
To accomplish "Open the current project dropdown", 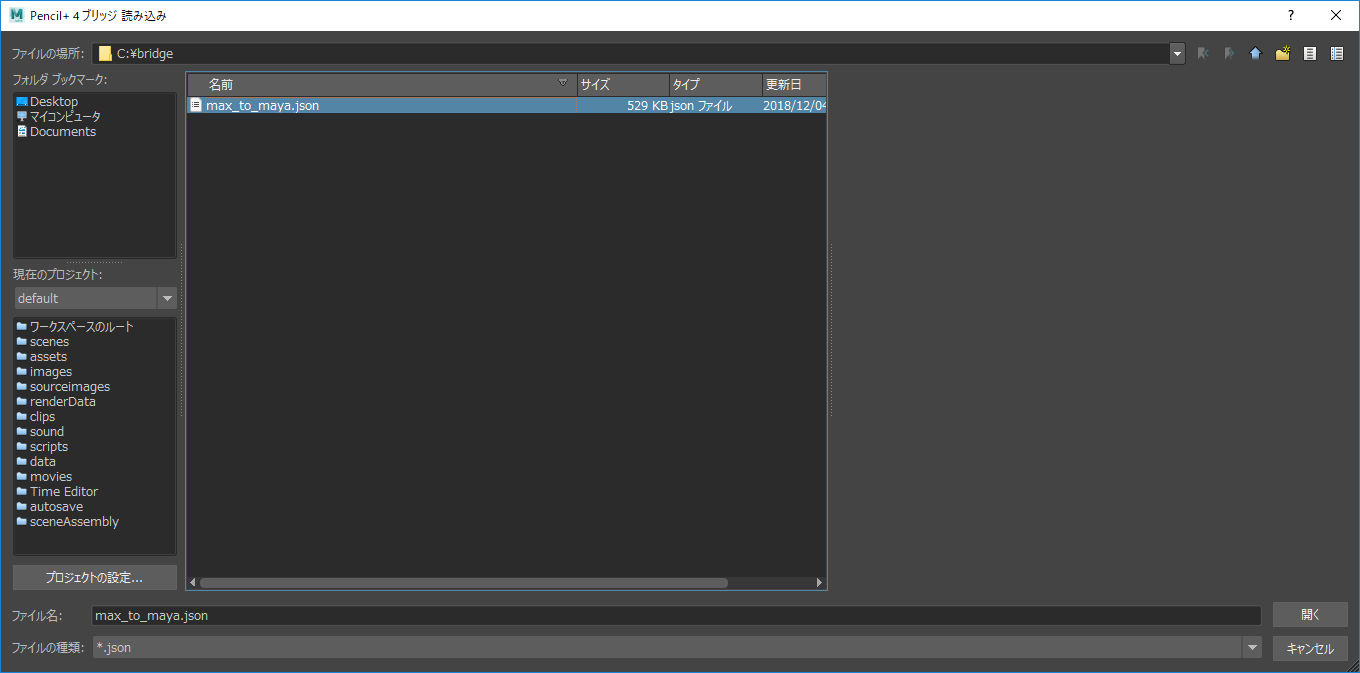I will [x=167, y=298].
